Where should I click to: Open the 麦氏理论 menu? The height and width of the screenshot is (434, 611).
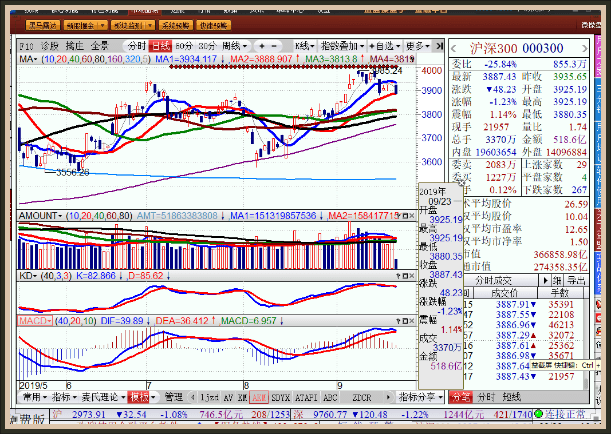(103, 397)
